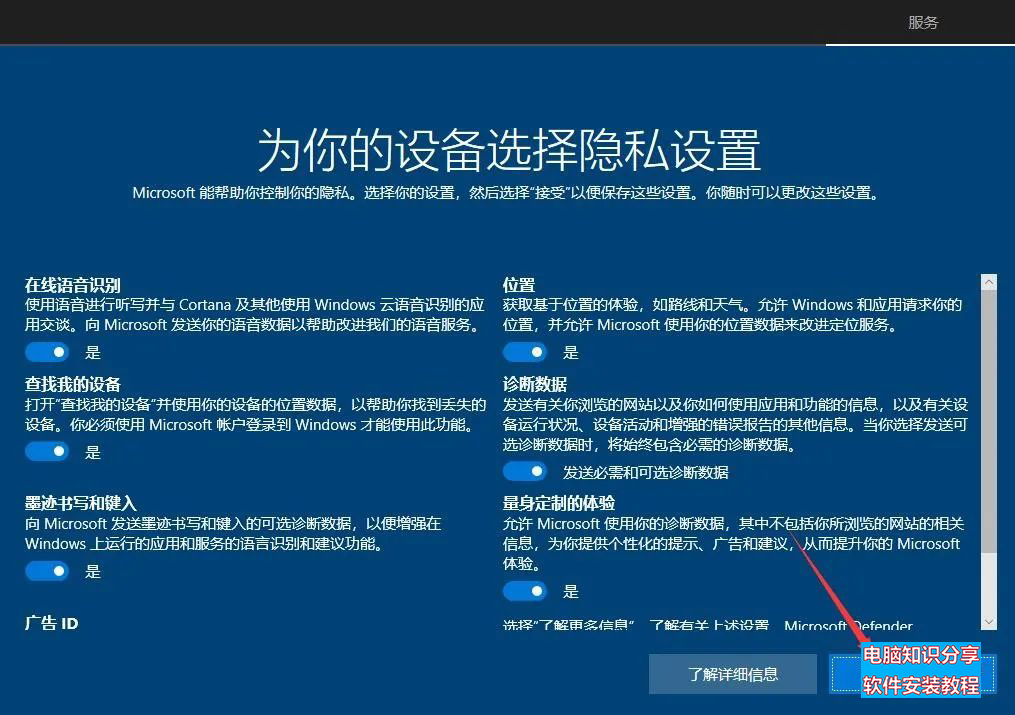
Task: Click the vertical scrollbar thumb
Action: (x=989, y=420)
